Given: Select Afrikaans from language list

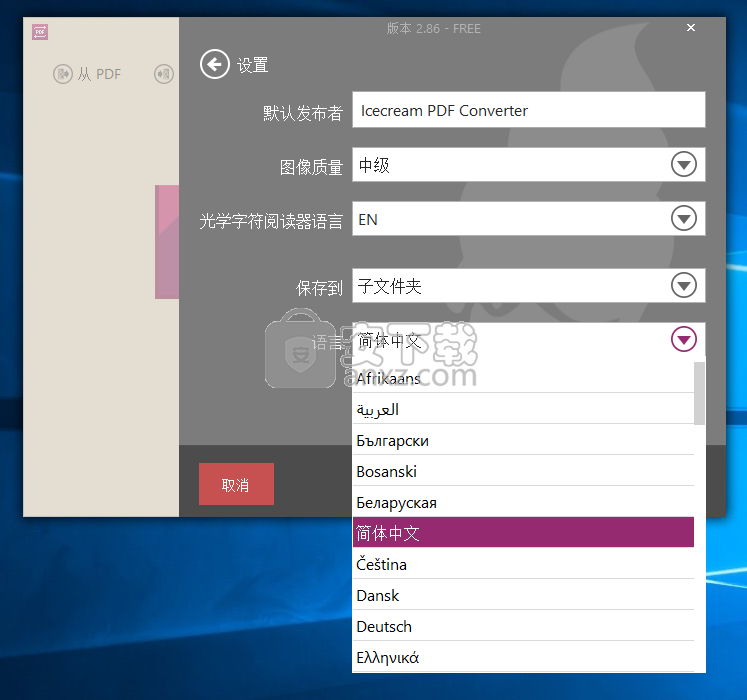Looking at the screenshot, I should pos(523,378).
